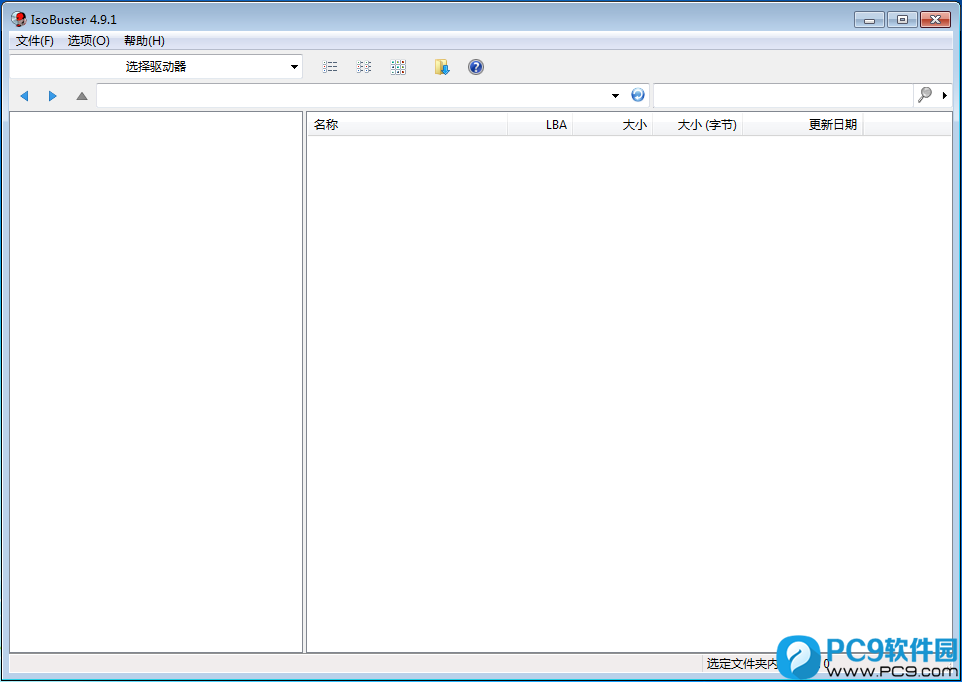962x682 pixels.
Task: Open help via blue question mark icon
Action: pyautogui.click(x=476, y=67)
